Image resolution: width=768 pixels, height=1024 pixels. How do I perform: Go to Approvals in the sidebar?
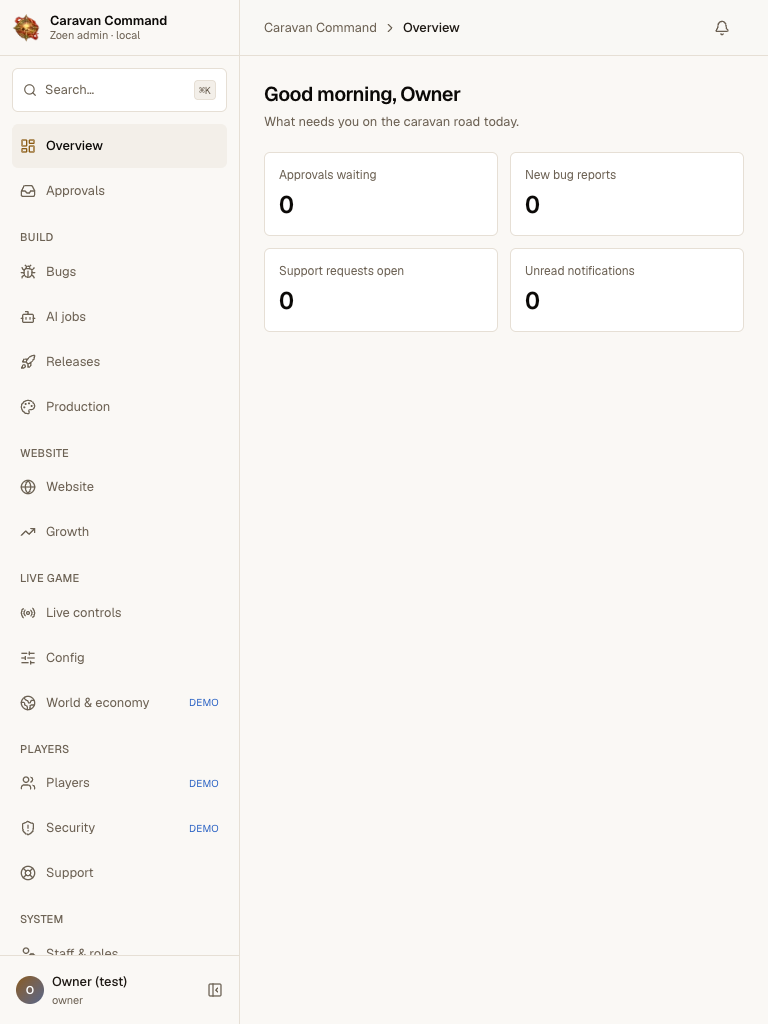(120, 191)
